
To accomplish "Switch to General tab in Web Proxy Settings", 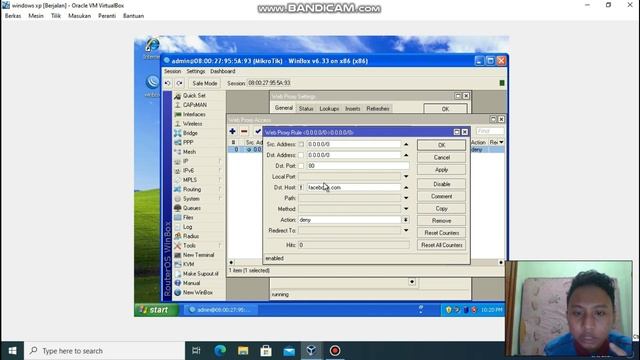I will [x=284, y=108].
